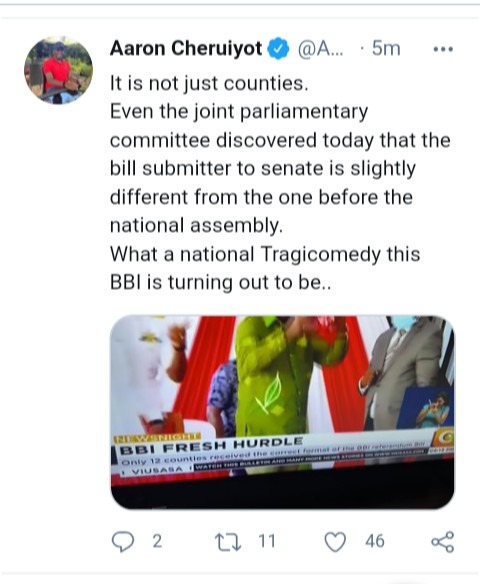Click the tweet text about Tragicomedy
The image size is (480, 584).
pyautogui.click(x=265, y=268)
